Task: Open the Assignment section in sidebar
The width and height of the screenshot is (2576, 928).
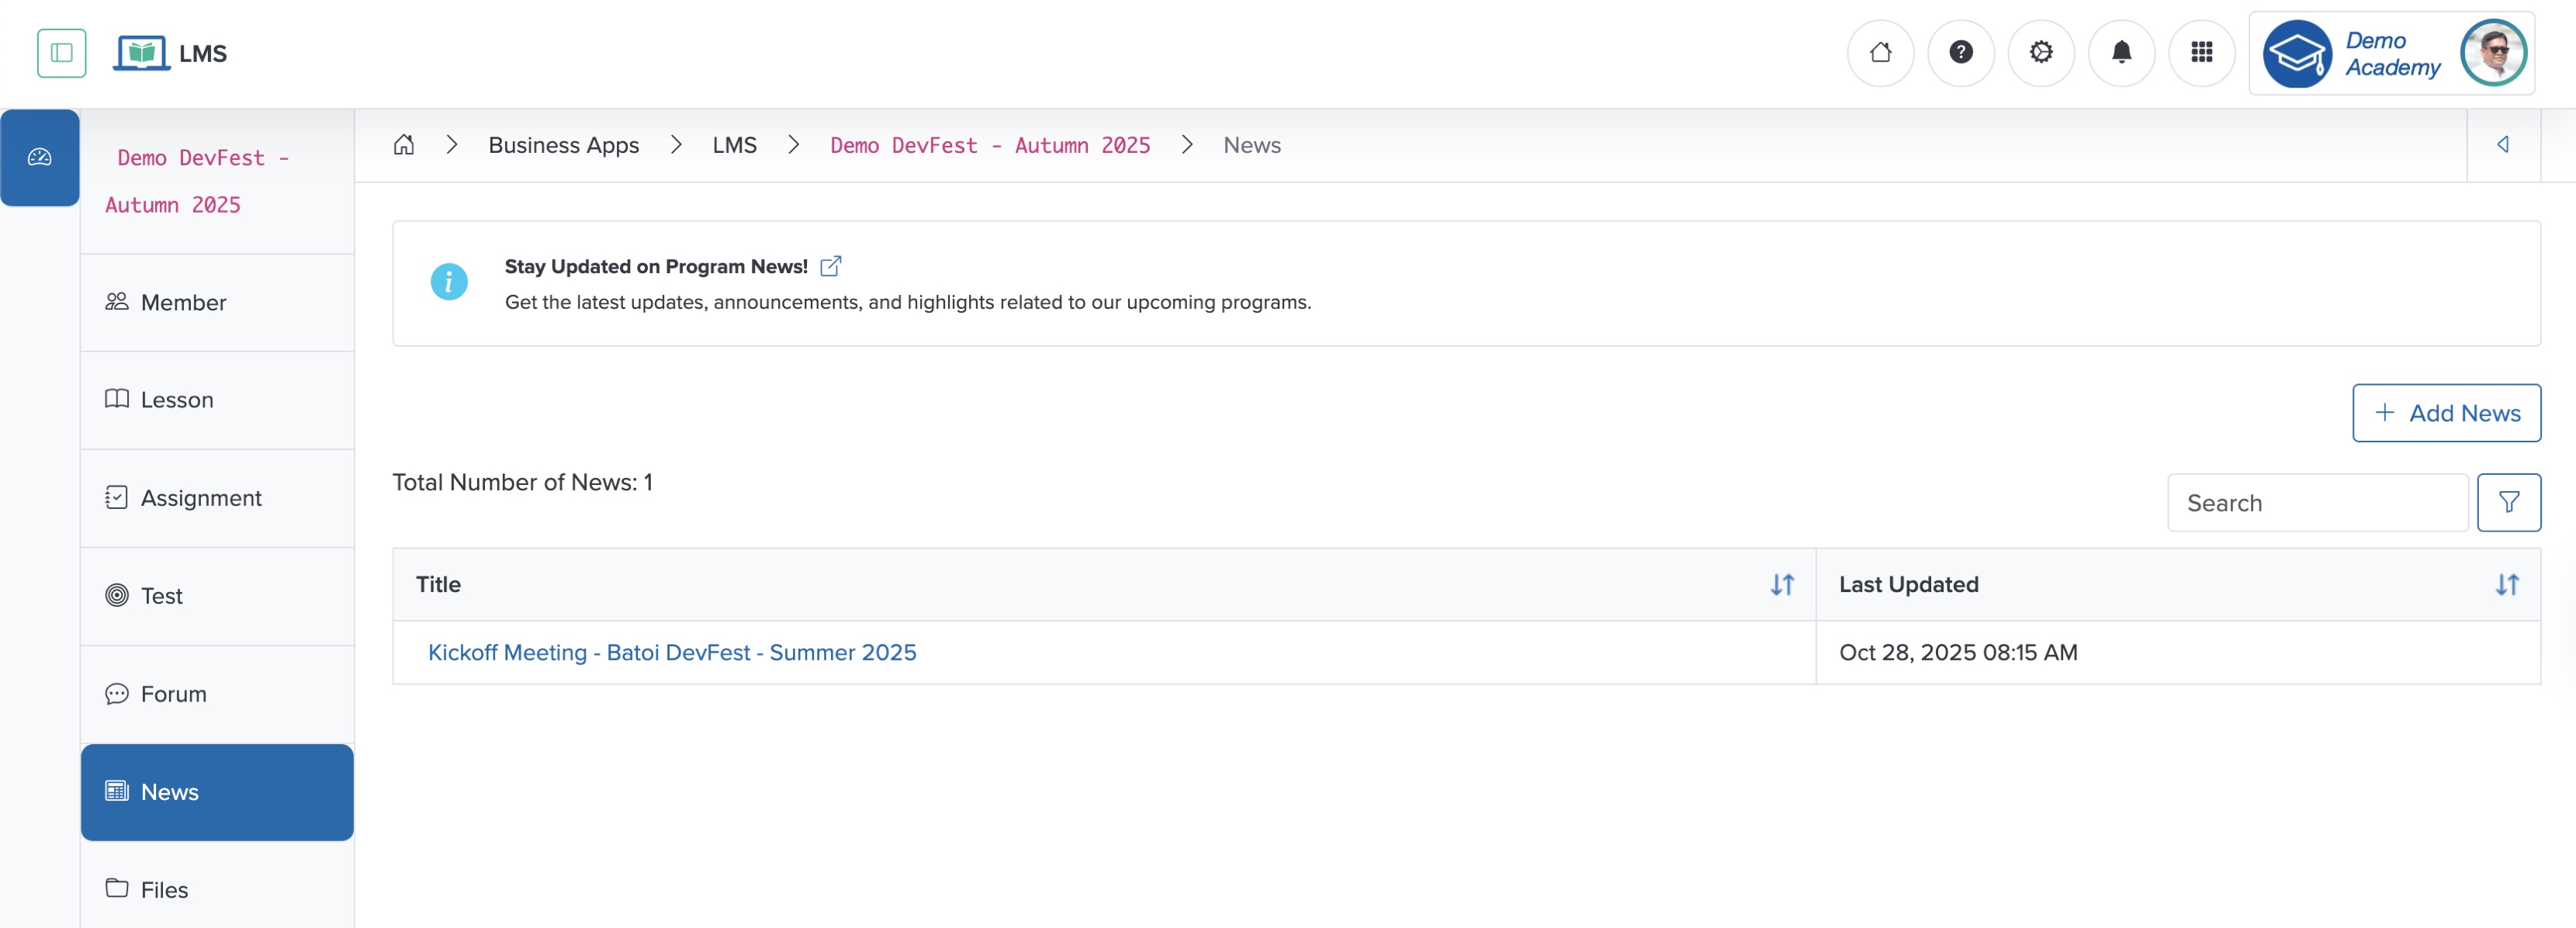Action: pos(200,497)
